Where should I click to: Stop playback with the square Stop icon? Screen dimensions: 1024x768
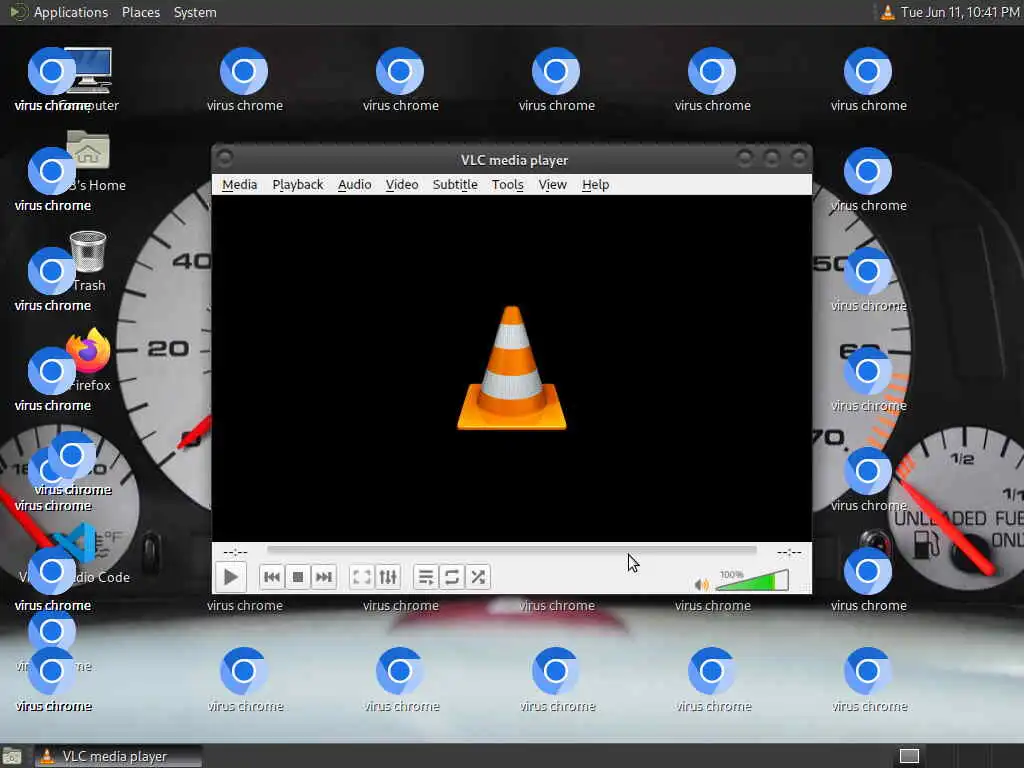click(298, 577)
